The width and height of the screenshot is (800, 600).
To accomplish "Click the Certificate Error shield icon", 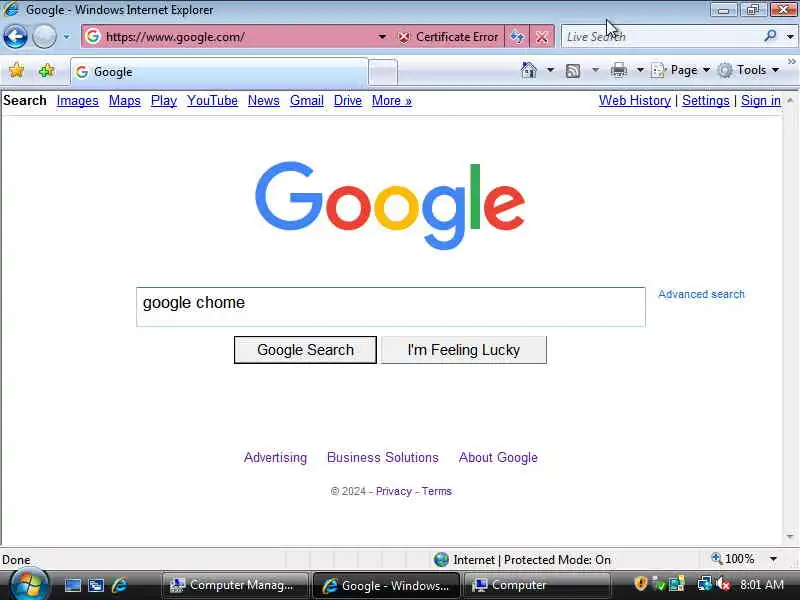I will (x=404, y=37).
